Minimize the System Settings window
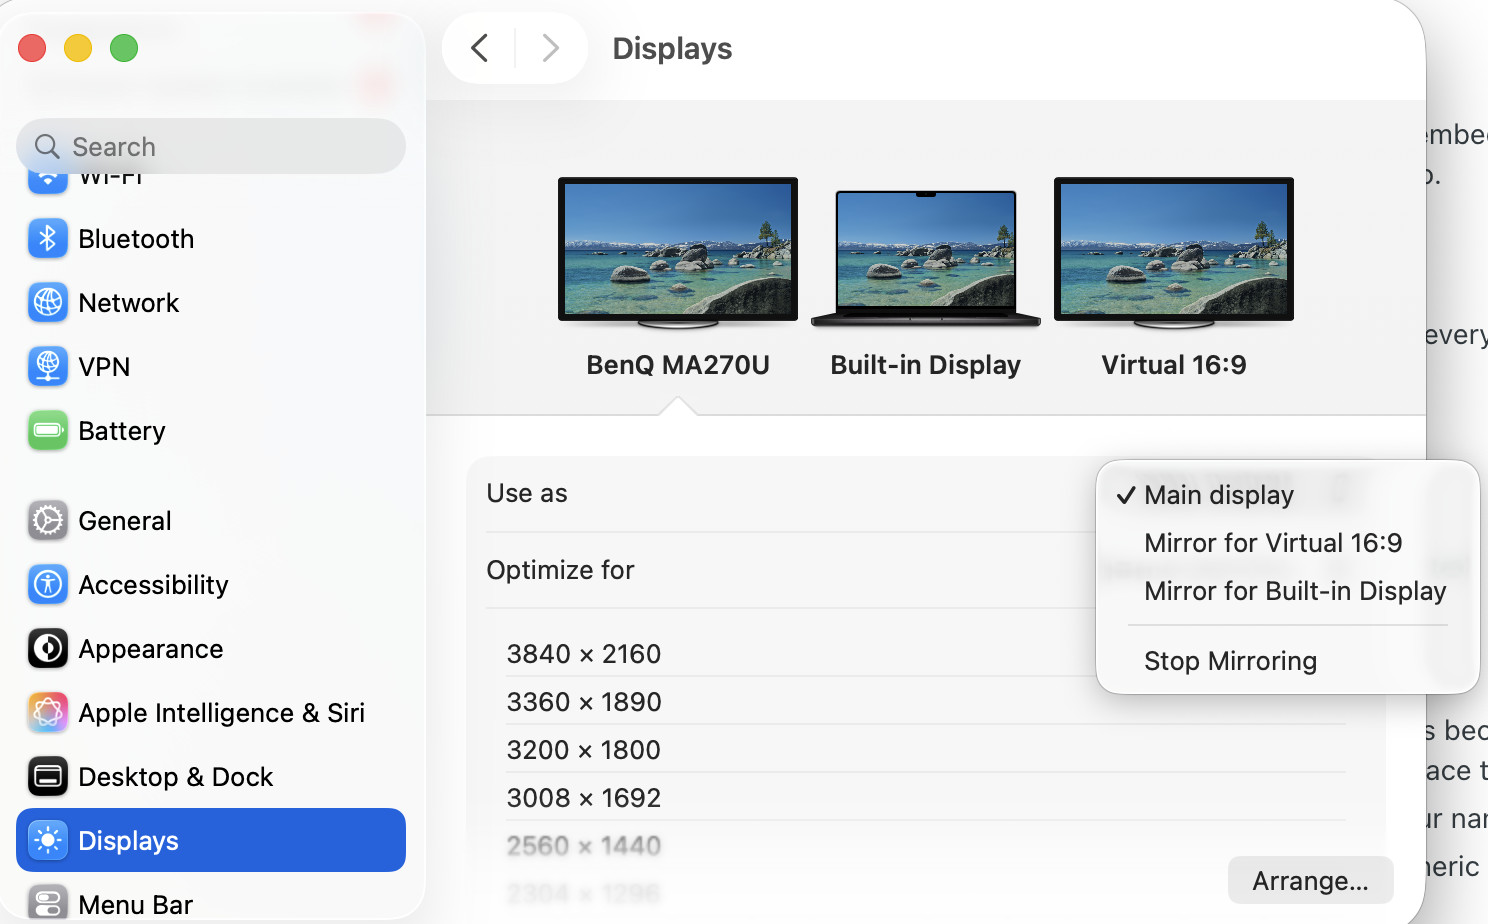The image size is (1488, 924). (78, 48)
